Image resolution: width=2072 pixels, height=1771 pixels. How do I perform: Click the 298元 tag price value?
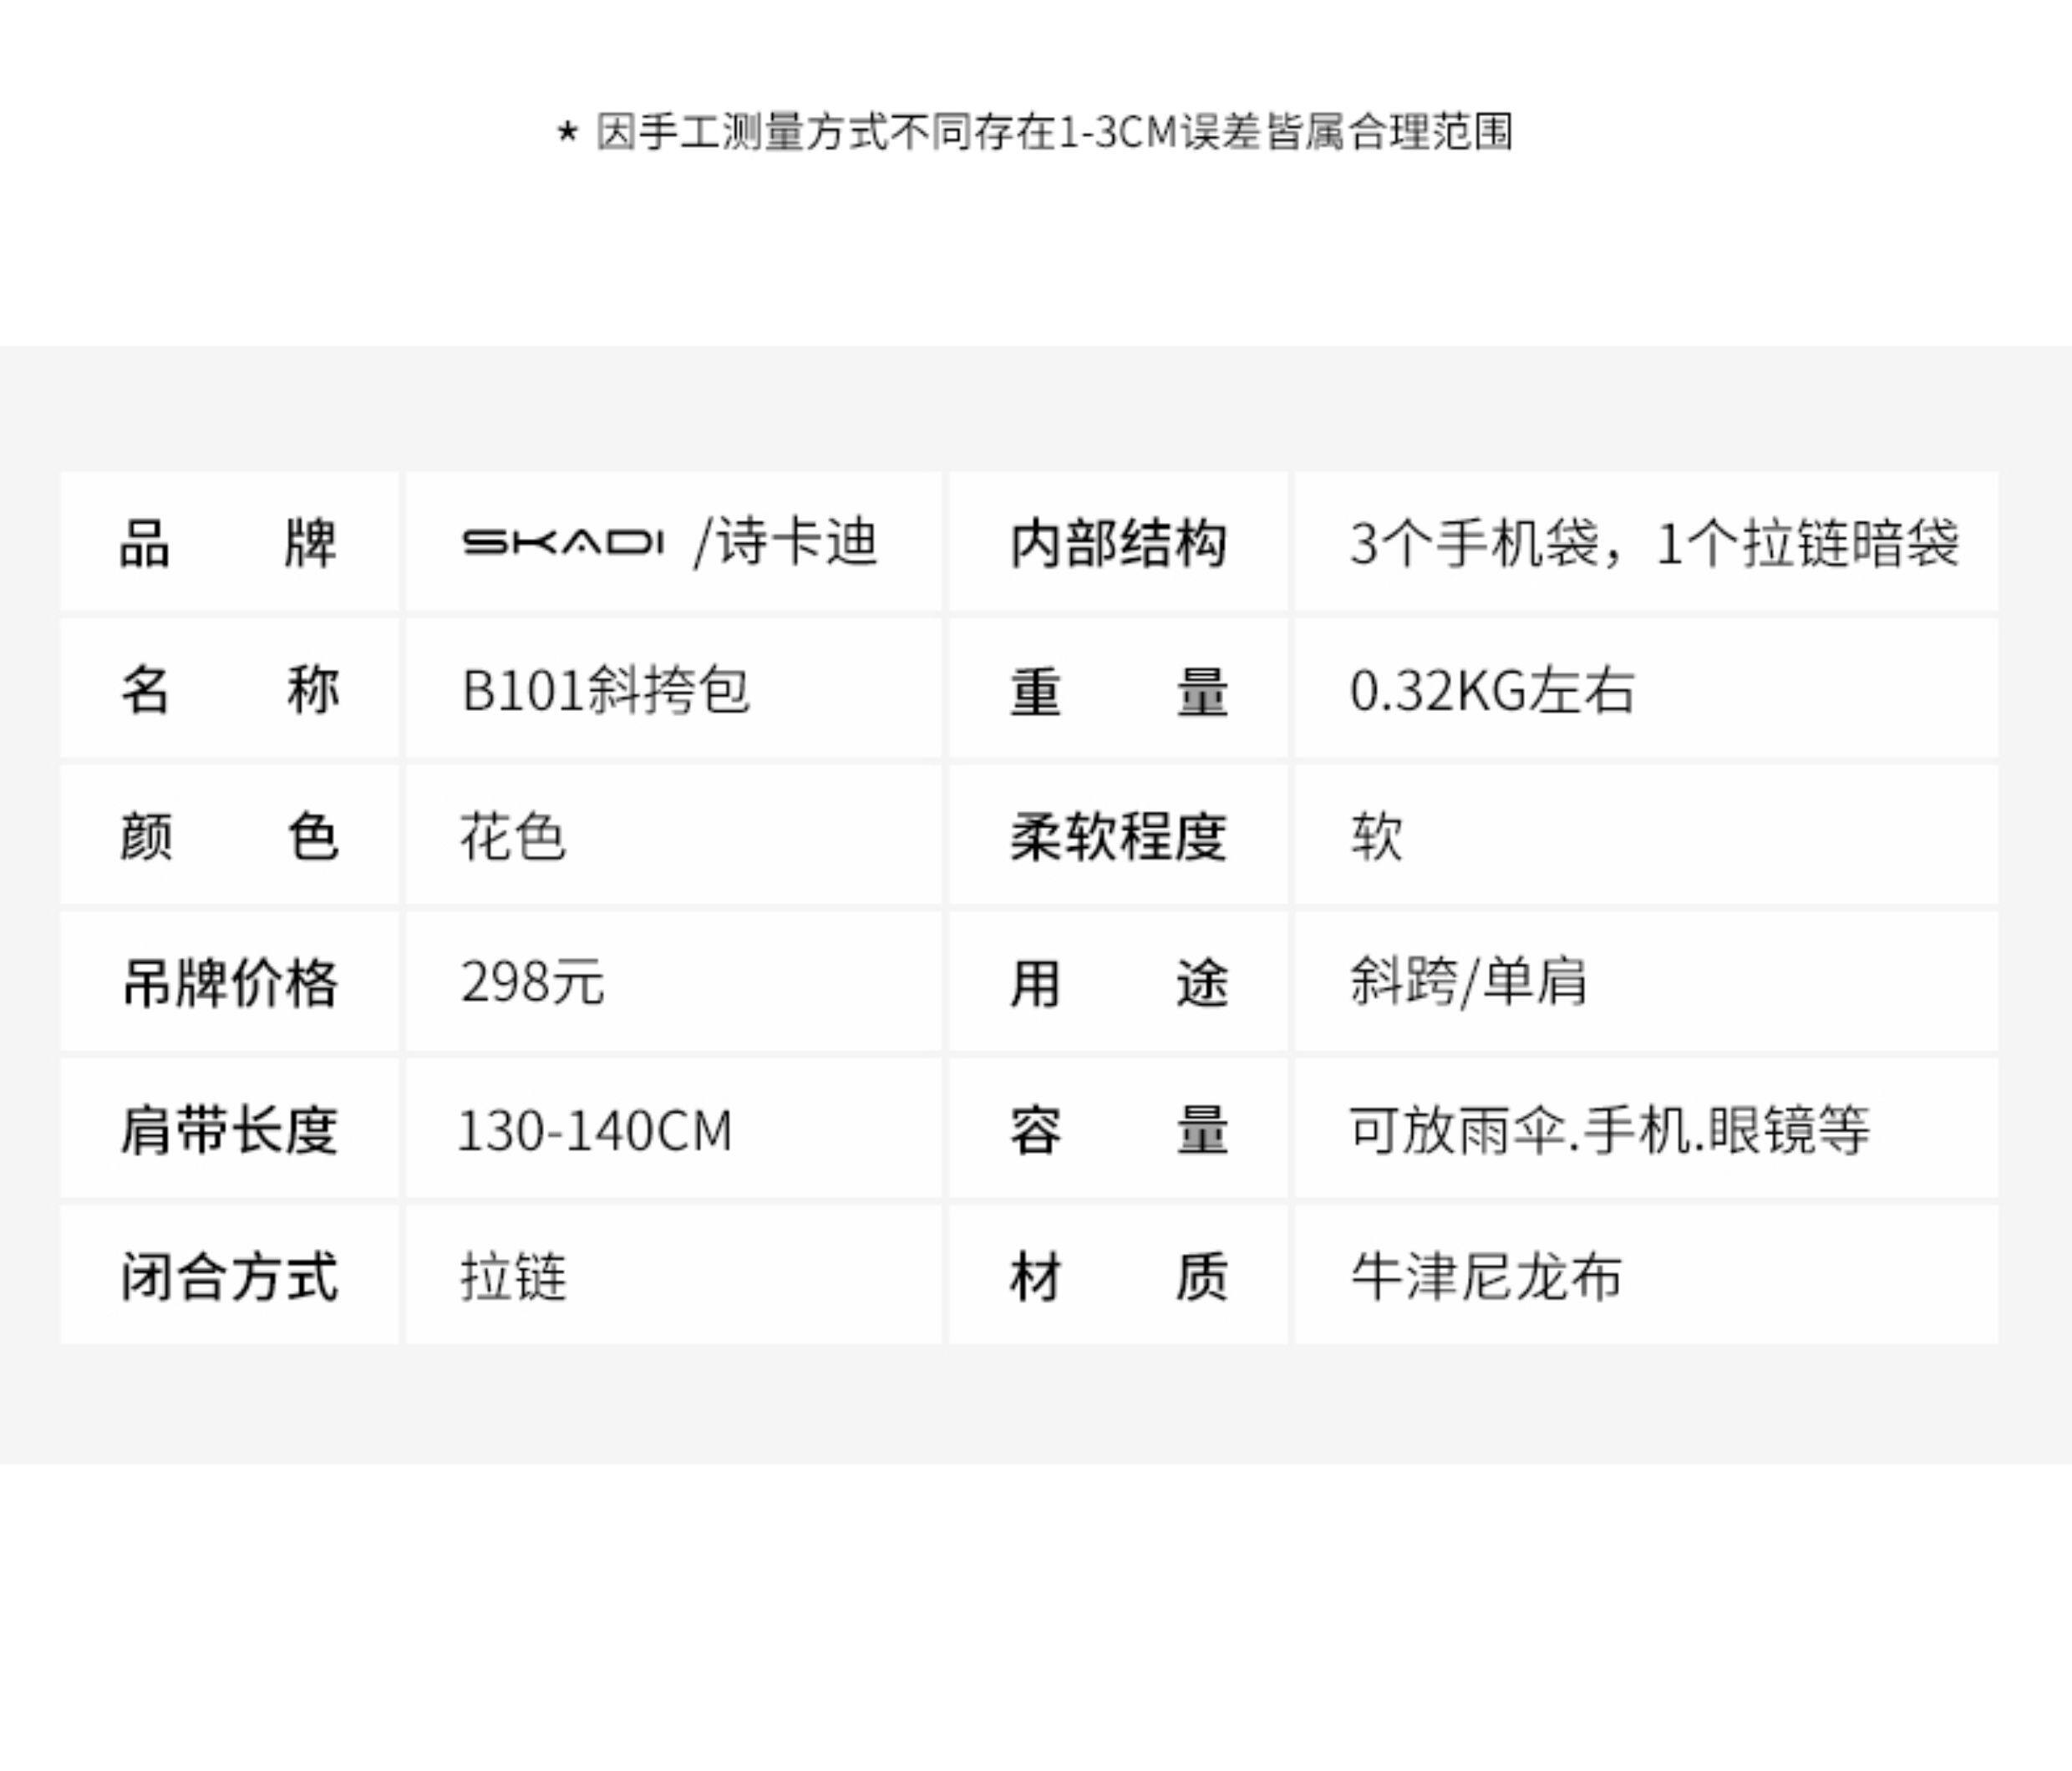click(532, 982)
